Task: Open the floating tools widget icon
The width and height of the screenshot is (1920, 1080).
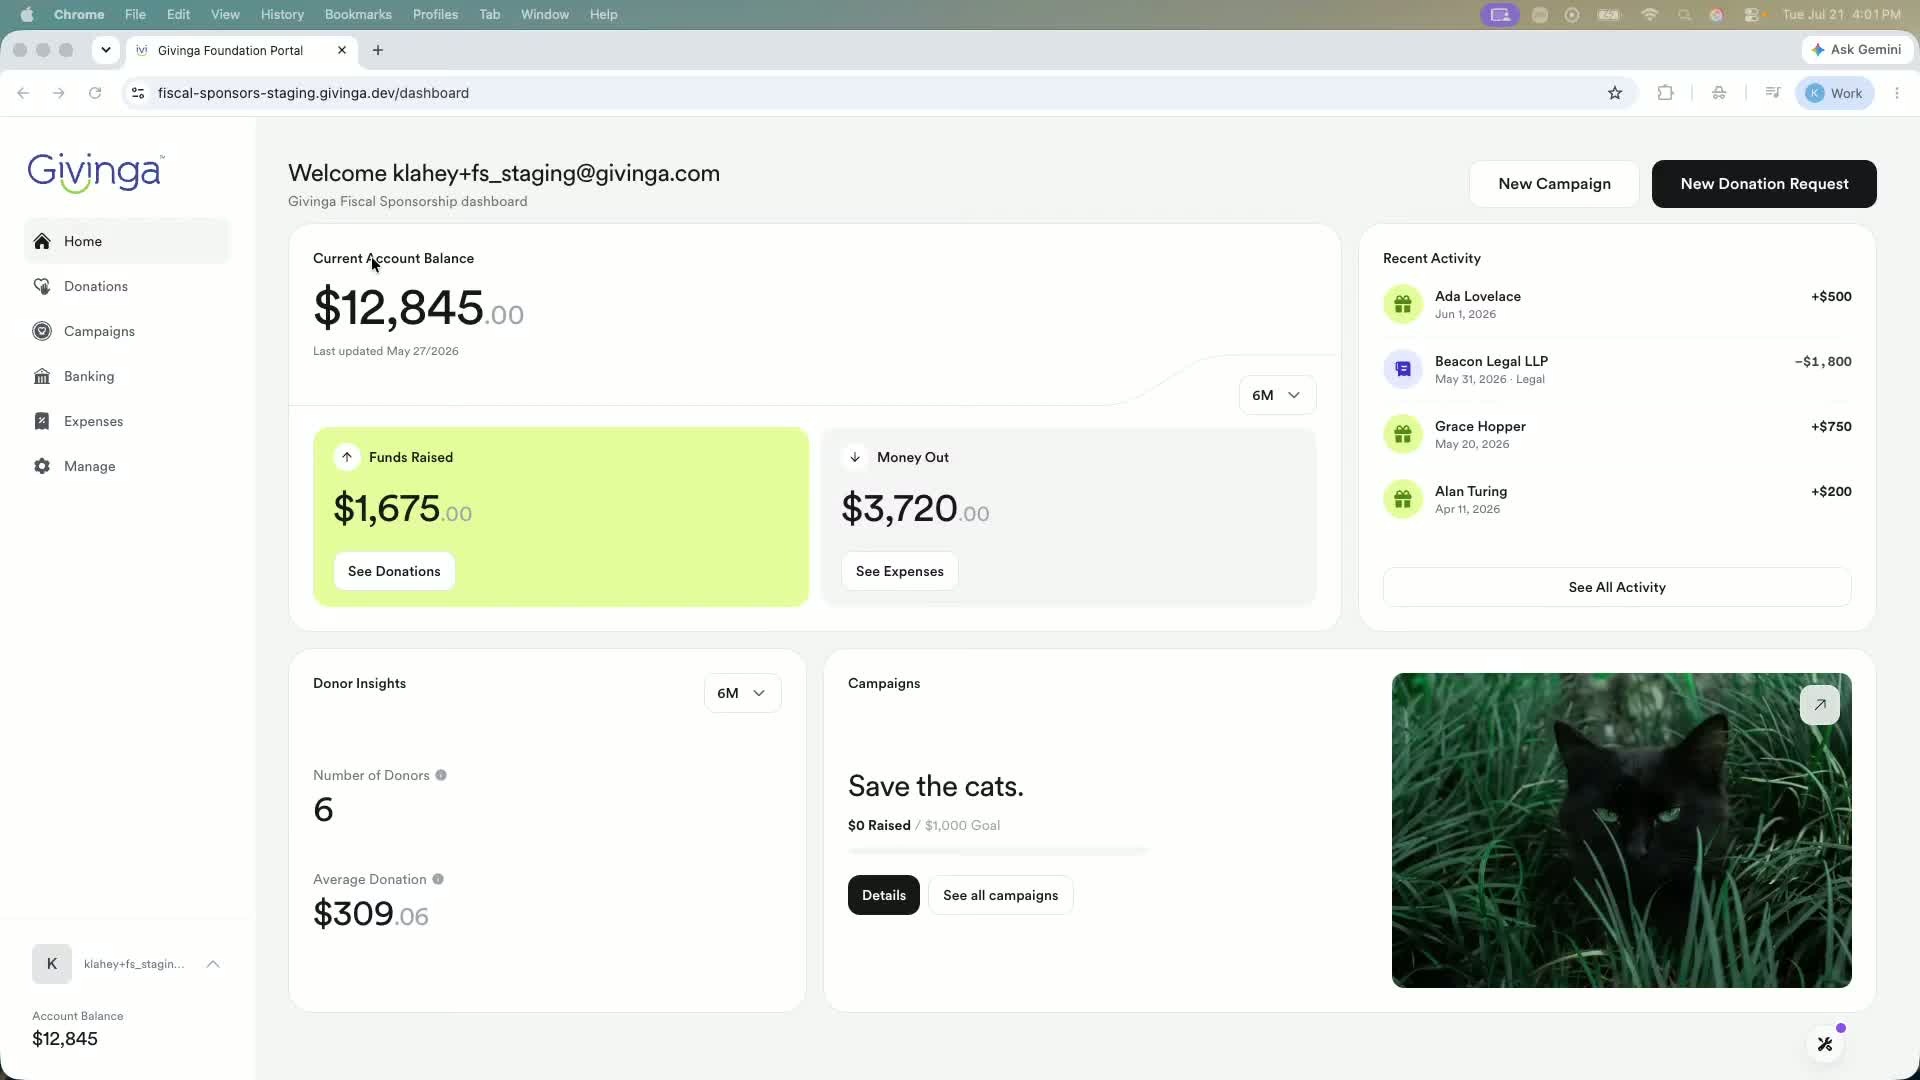Action: tap(1825, 1044)
